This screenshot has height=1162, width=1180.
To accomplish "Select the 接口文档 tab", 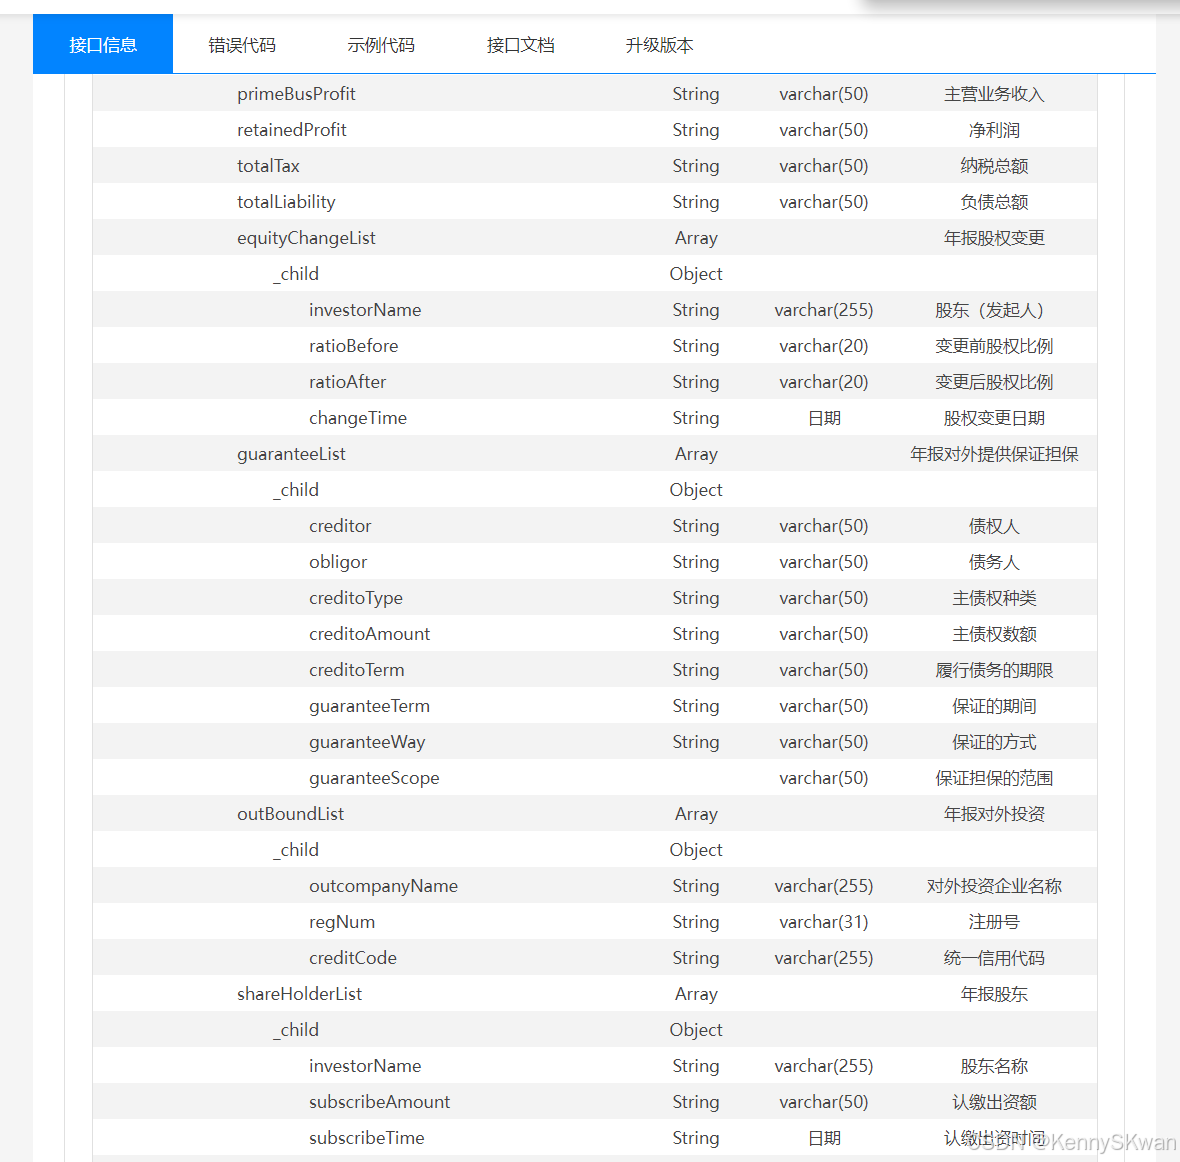I will pos(520,45).
